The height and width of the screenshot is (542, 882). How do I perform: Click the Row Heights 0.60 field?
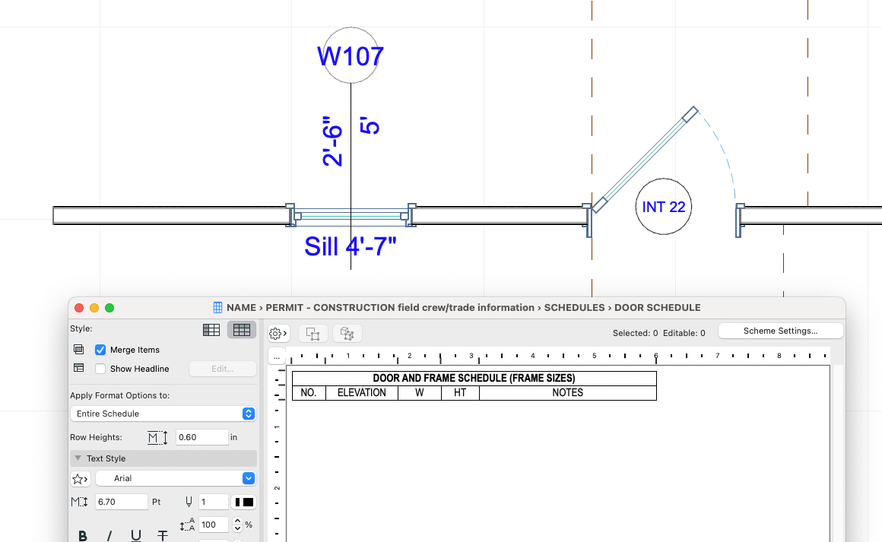tap(202, 437)
